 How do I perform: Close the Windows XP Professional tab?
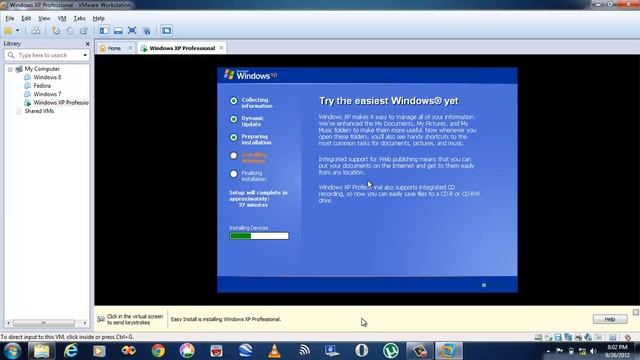click(221, 48)
